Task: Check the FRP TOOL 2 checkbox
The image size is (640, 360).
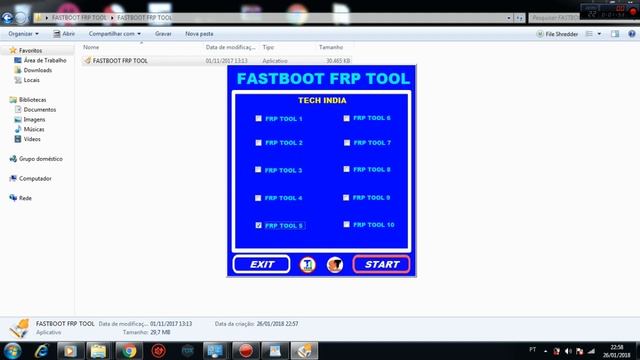Action: pyautogui.click(x=258, y=143)
